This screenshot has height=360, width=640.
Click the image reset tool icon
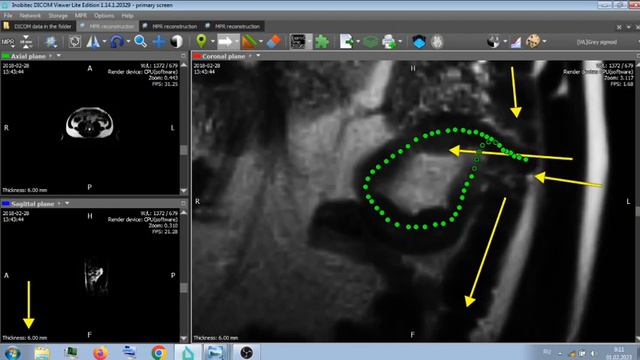[51, 42]
